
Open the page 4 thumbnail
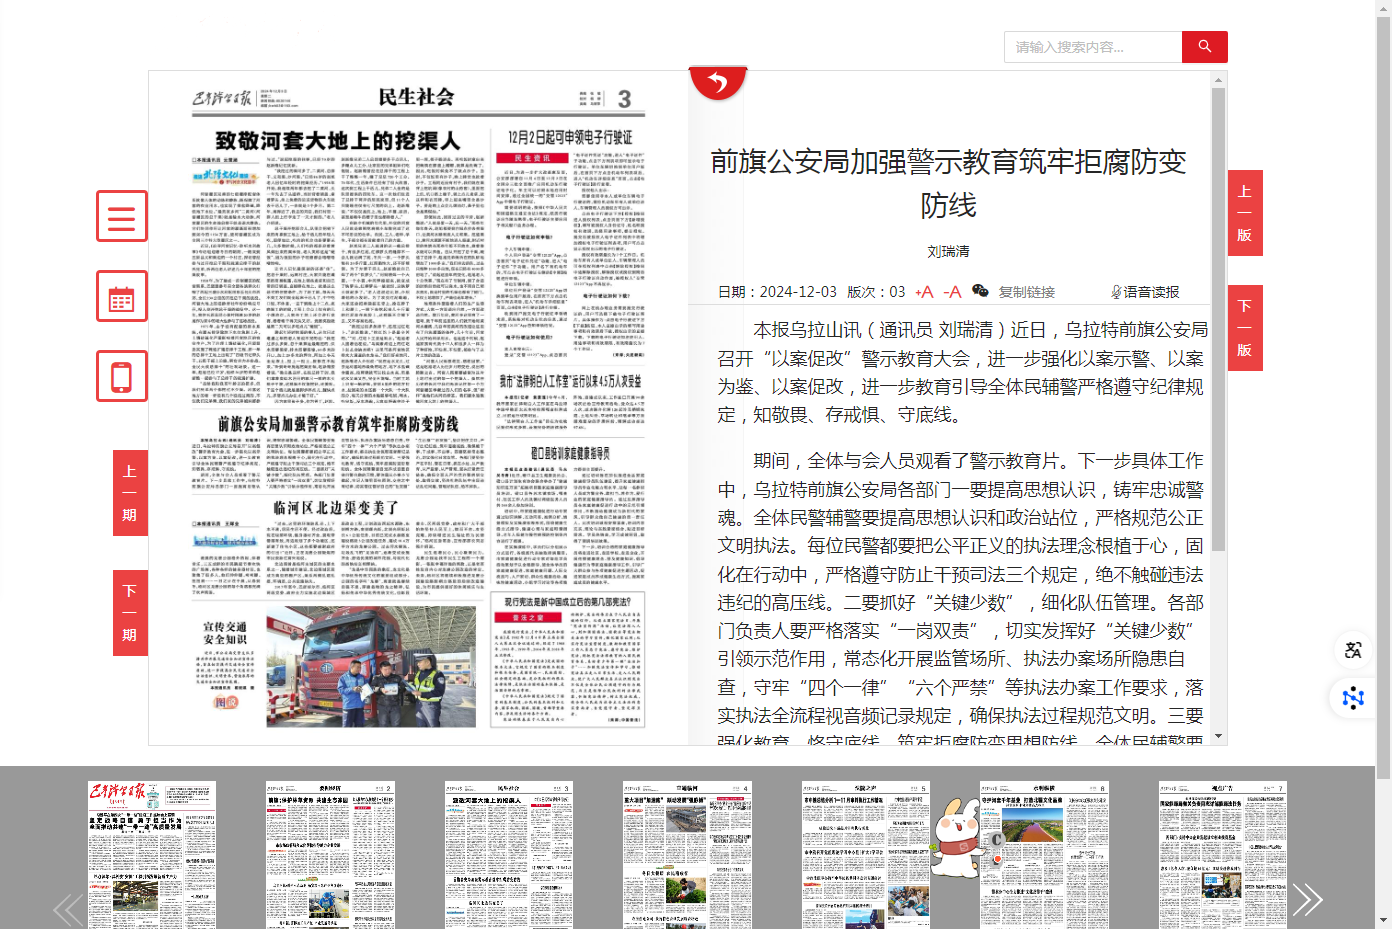[687, 855]
